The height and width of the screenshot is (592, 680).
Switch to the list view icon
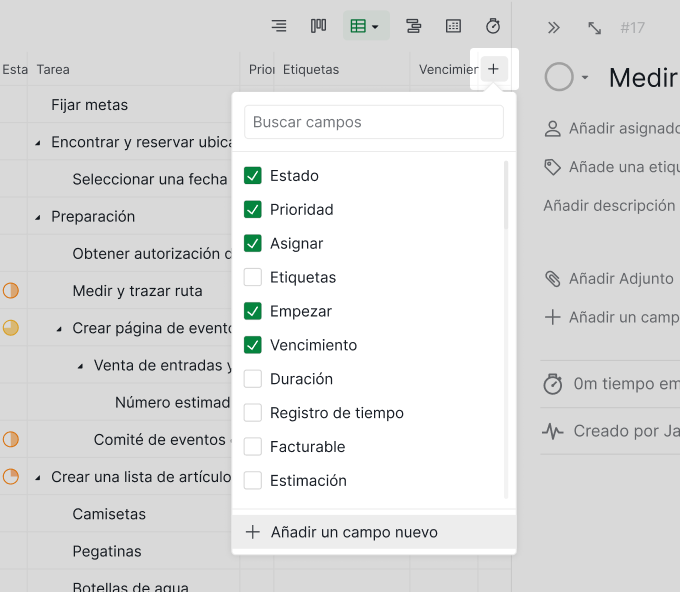point(279,26)
